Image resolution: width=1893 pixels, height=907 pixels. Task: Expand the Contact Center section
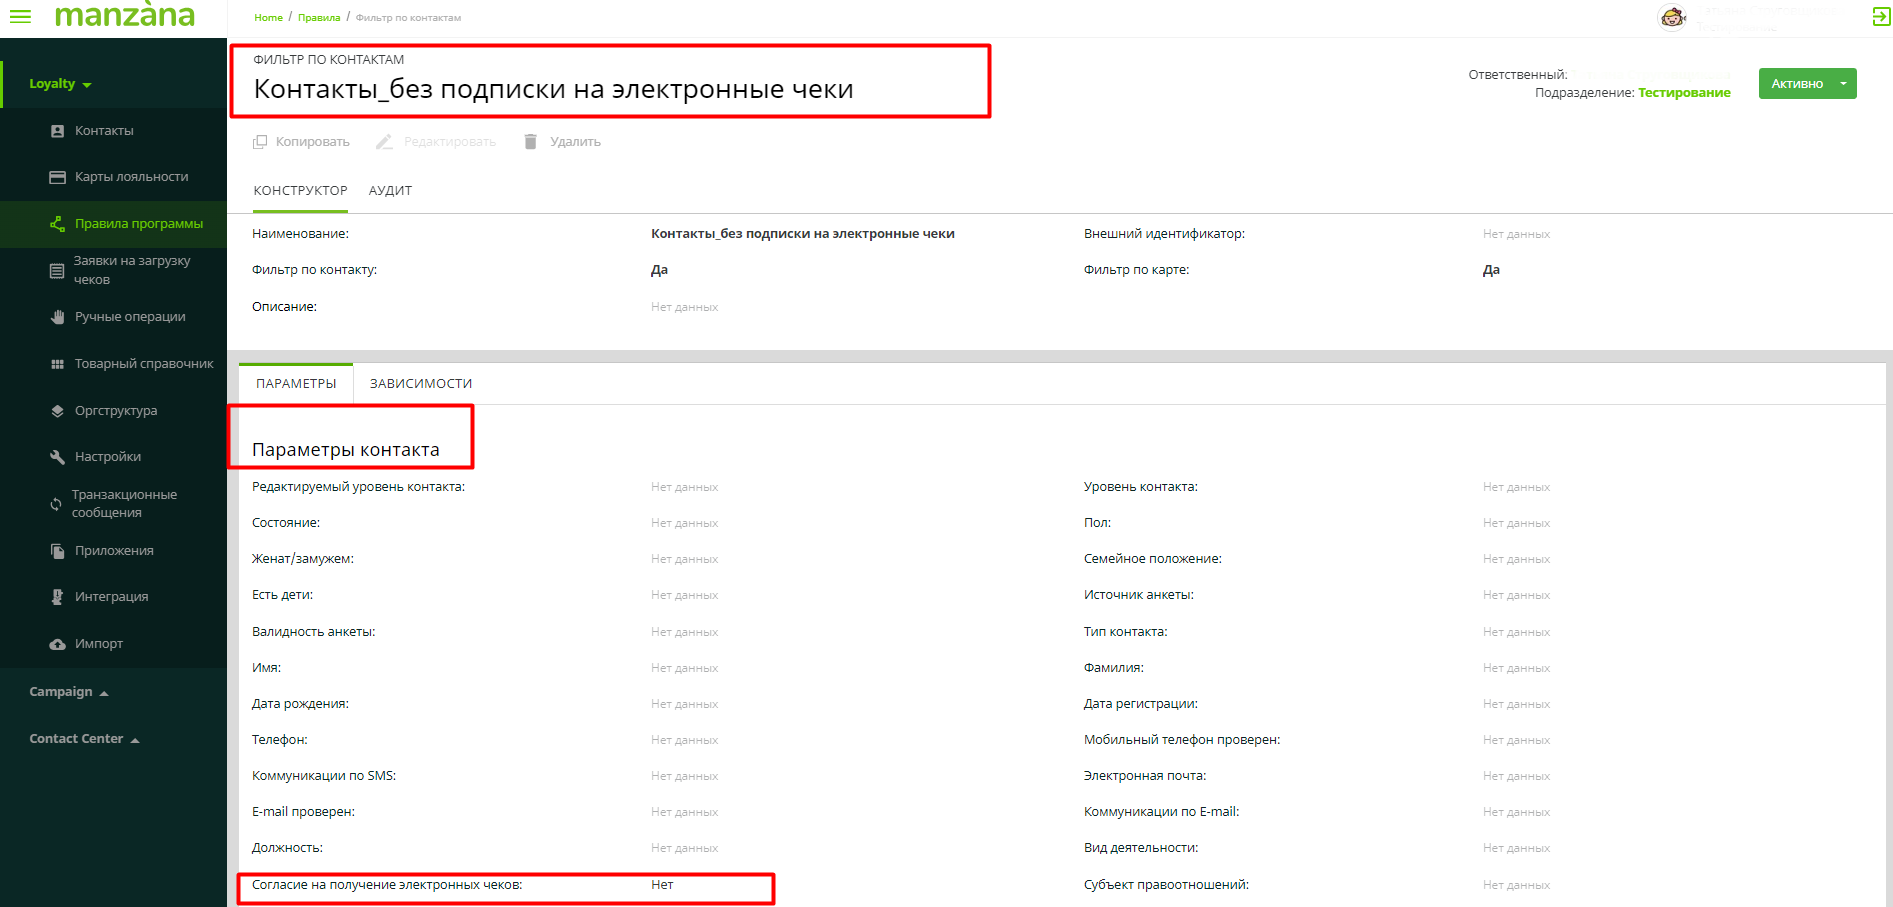(84, 739)
